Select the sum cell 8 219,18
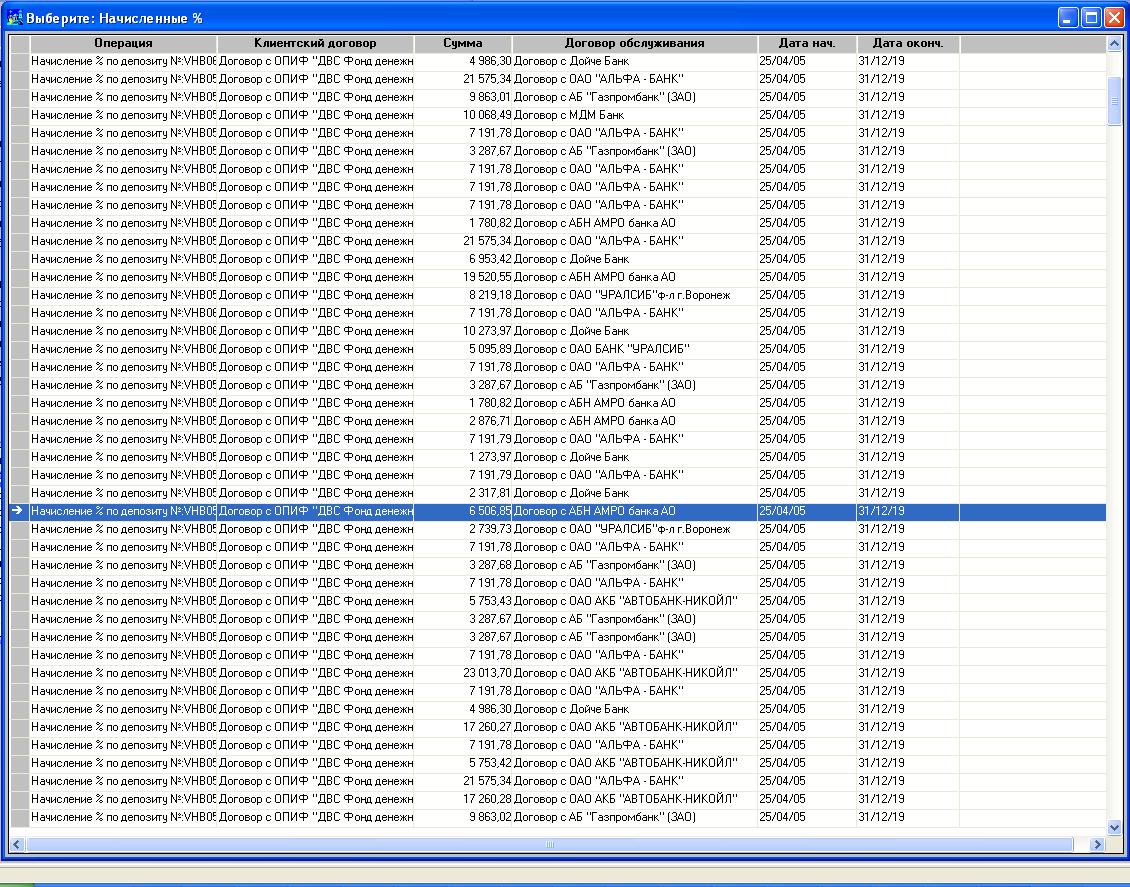1130x887 pixels. click(463, 295)
